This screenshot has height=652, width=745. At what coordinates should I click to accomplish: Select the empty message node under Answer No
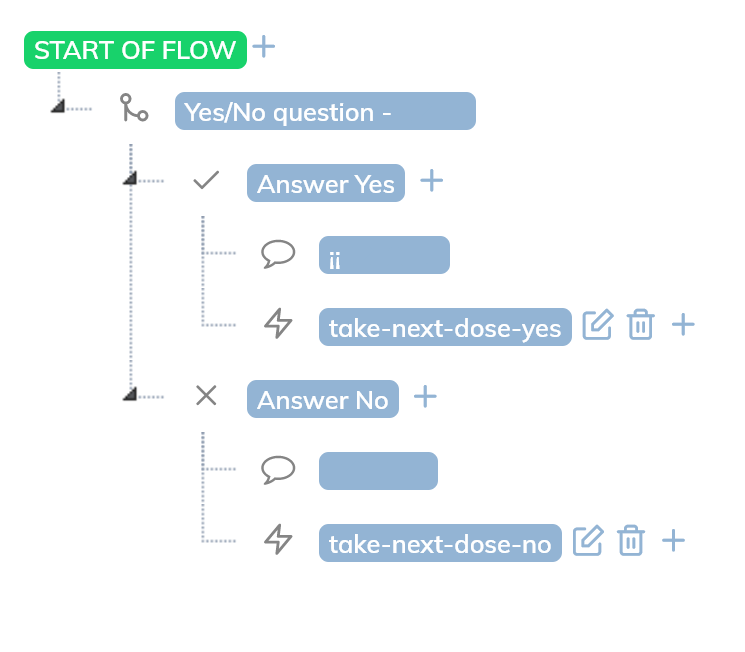pos(378,471)
